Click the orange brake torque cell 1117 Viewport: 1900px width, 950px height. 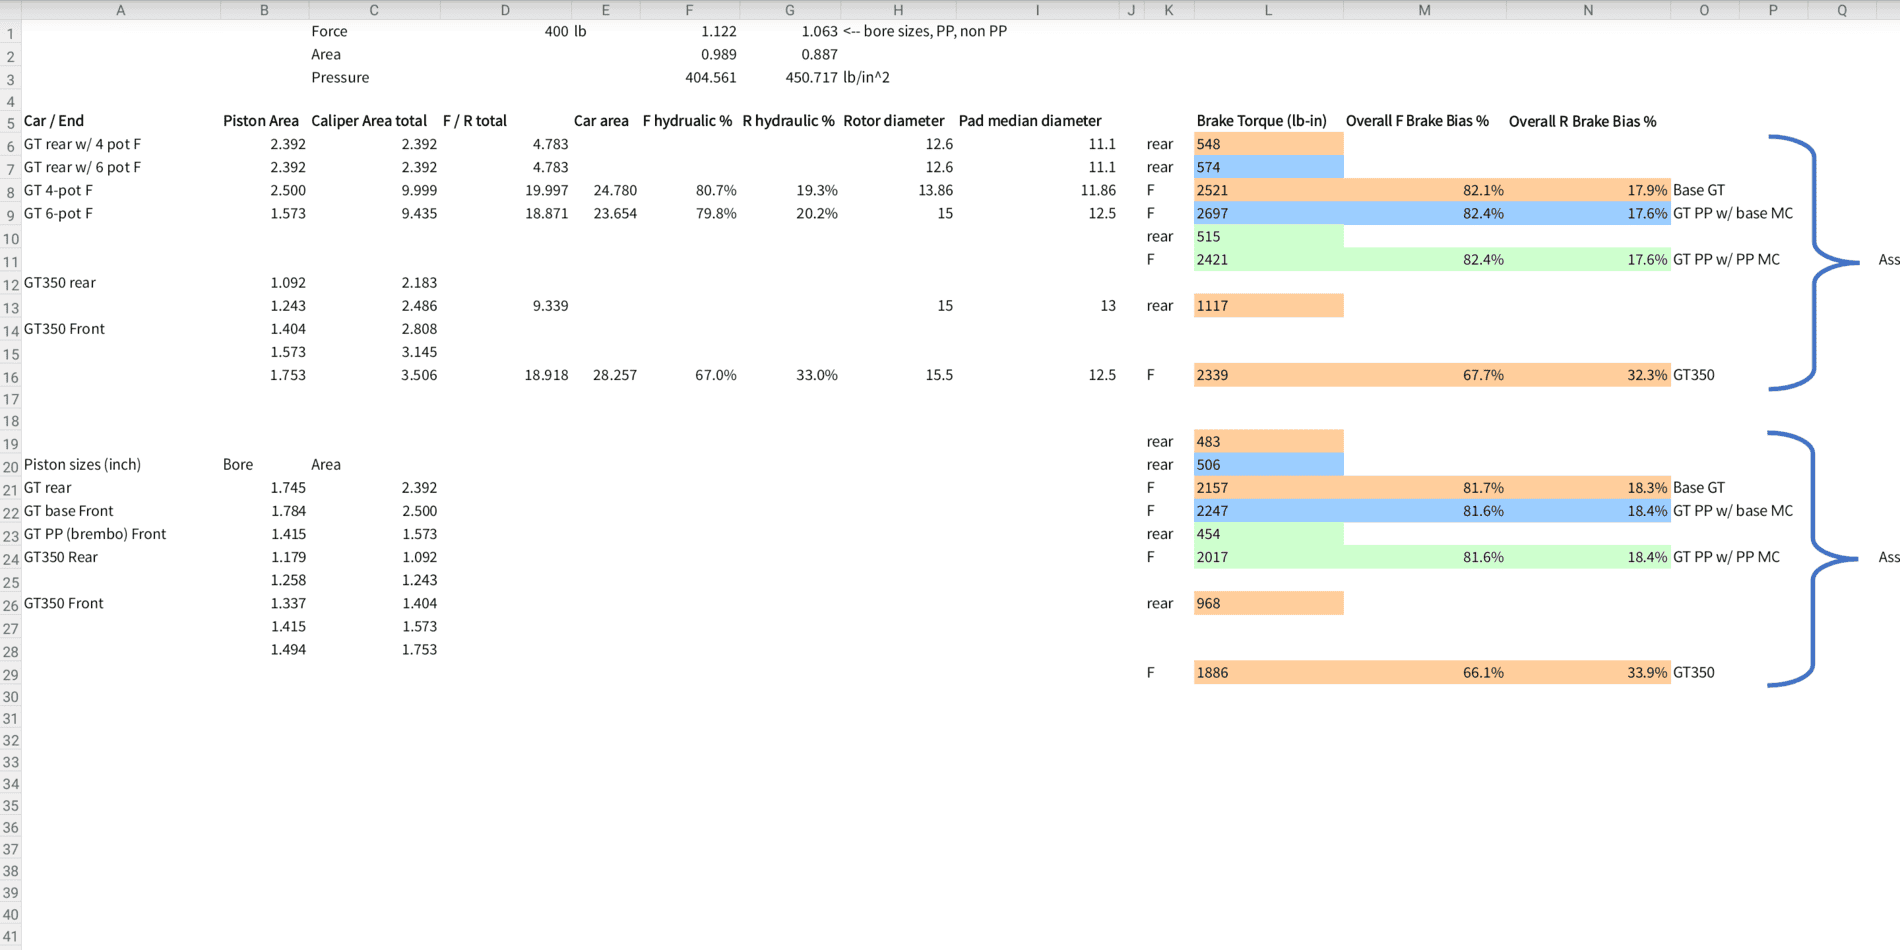coord(1268,305)
